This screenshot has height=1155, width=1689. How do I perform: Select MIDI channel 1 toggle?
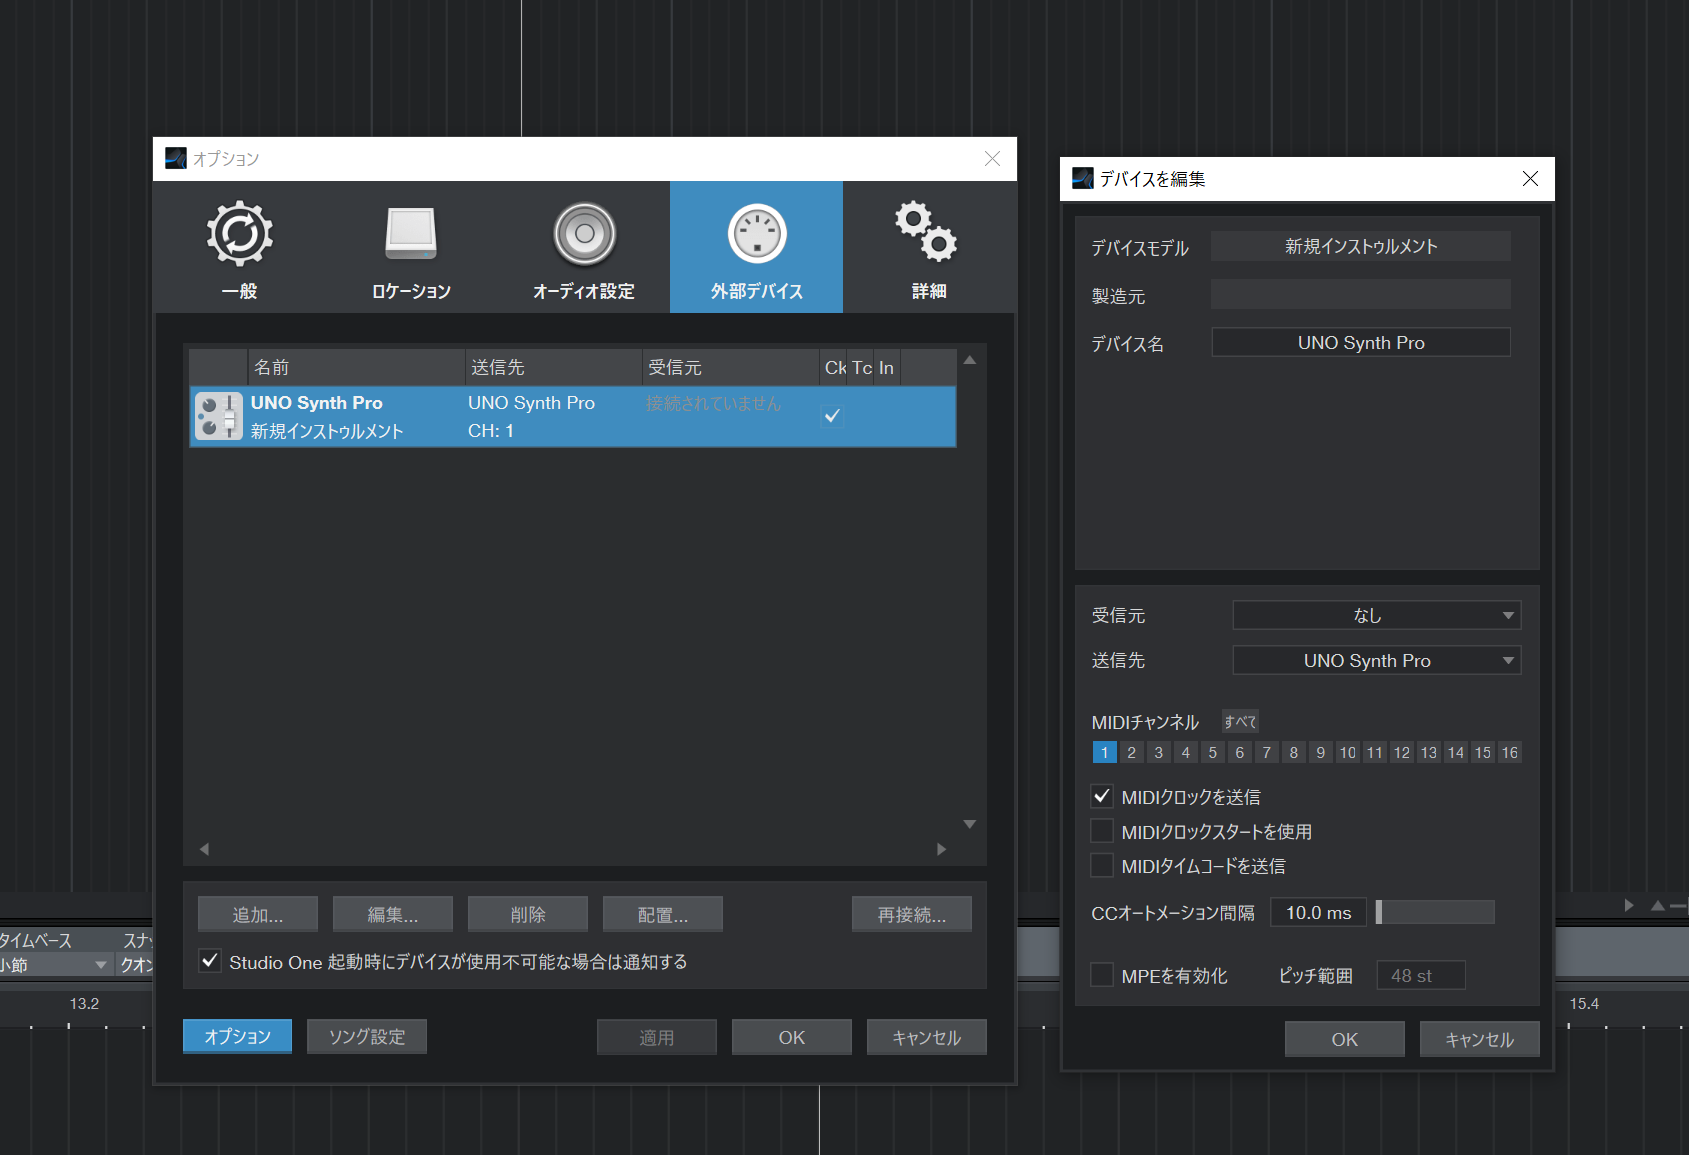click(x=1104, y=752)
